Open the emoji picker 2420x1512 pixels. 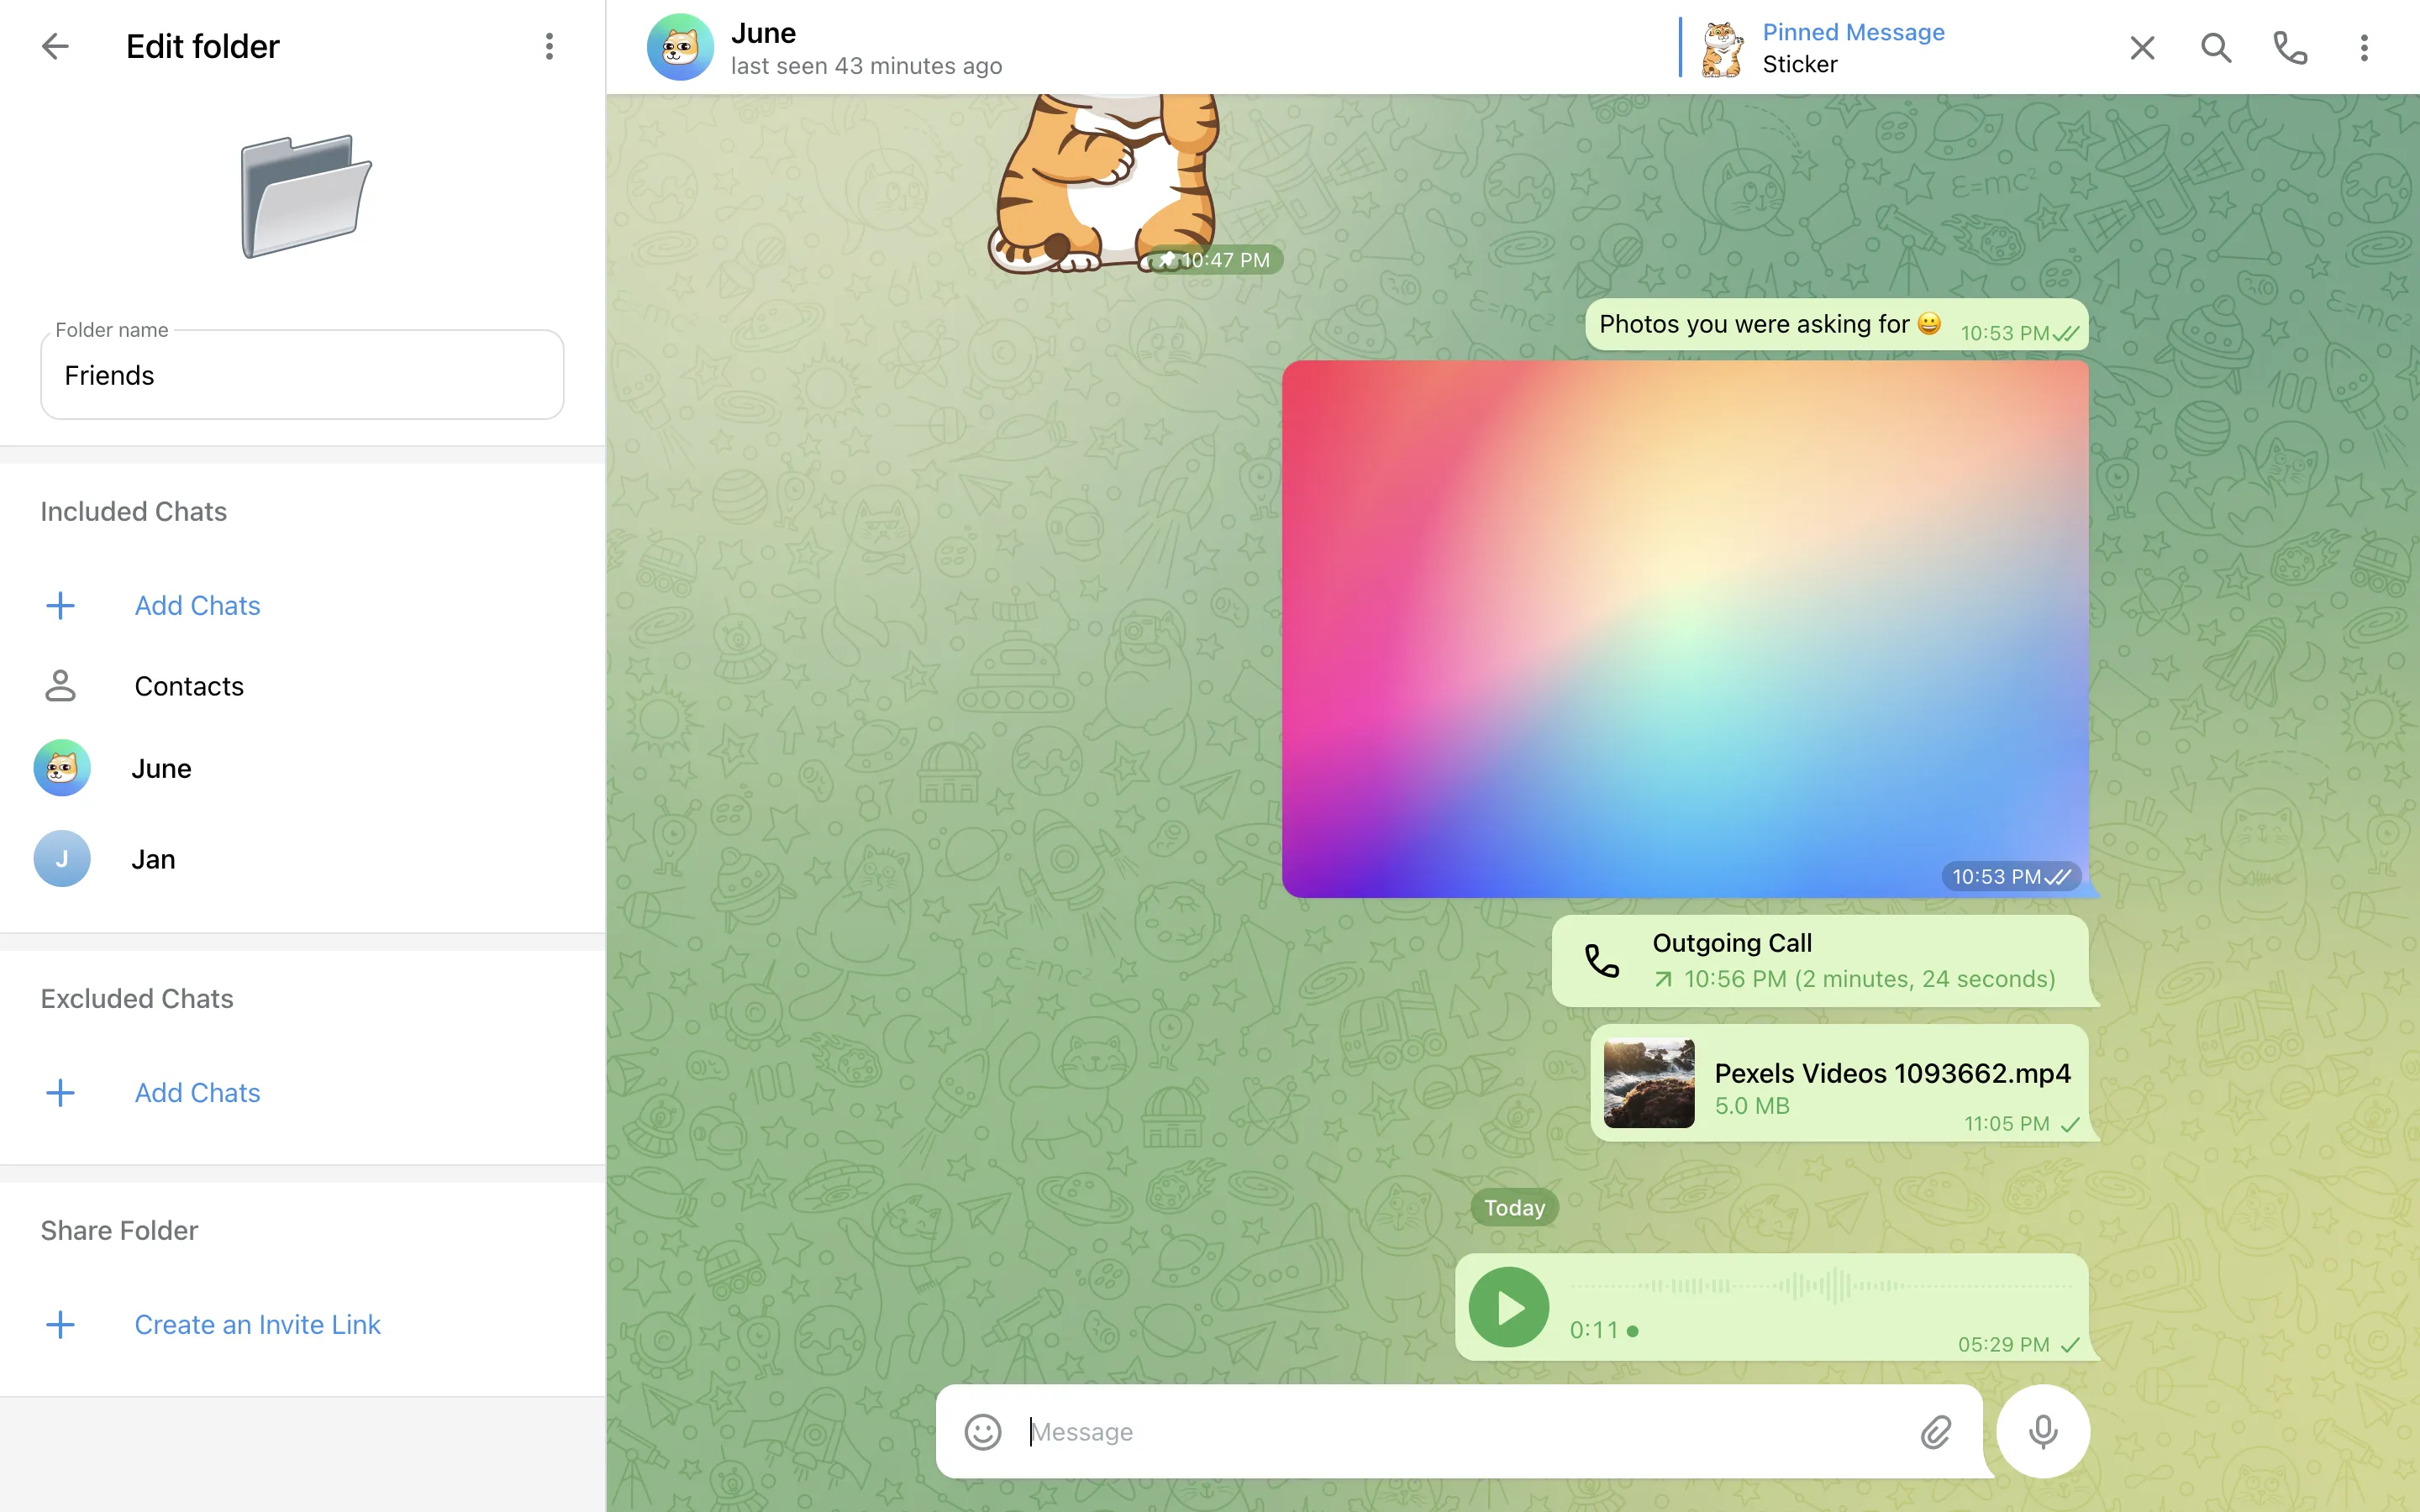(983, 1432)
